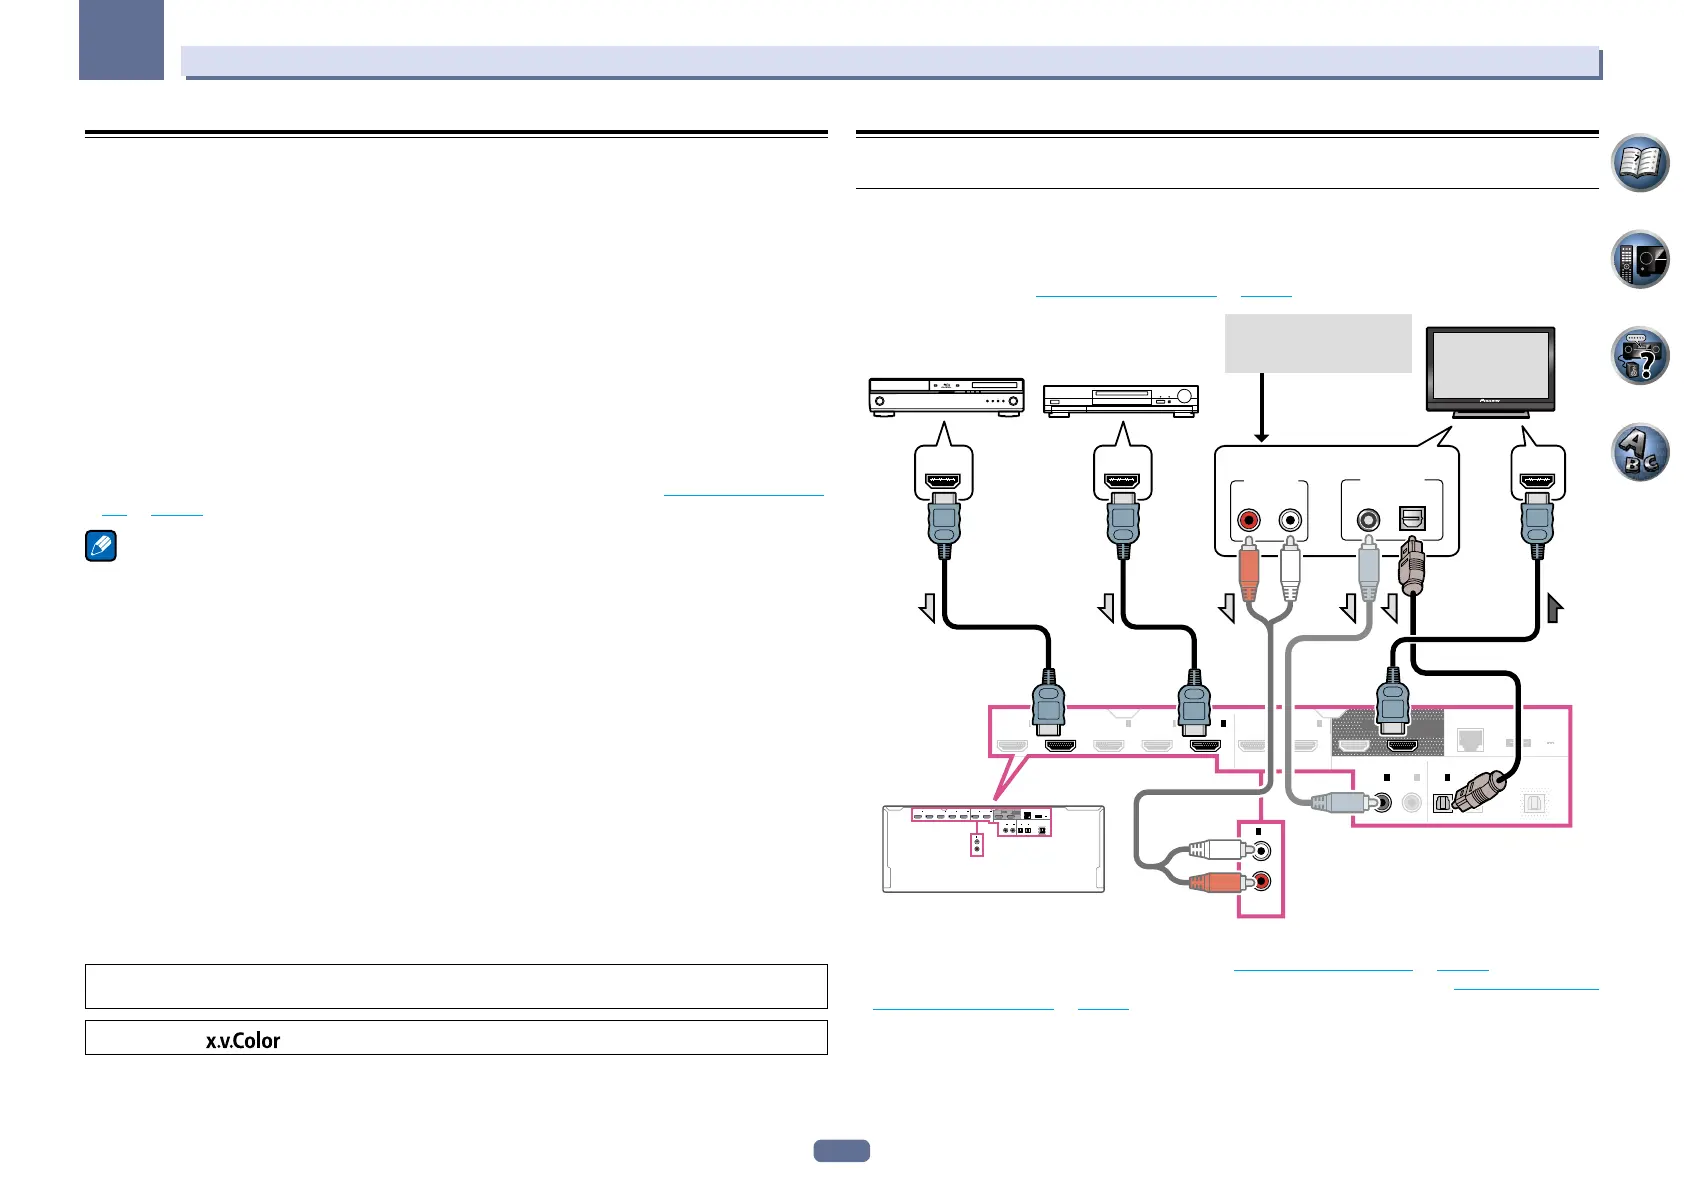The image size is (1684, 1191).
Task: Click the HDMI port beneath the TV
Action: click(1537, 481)
